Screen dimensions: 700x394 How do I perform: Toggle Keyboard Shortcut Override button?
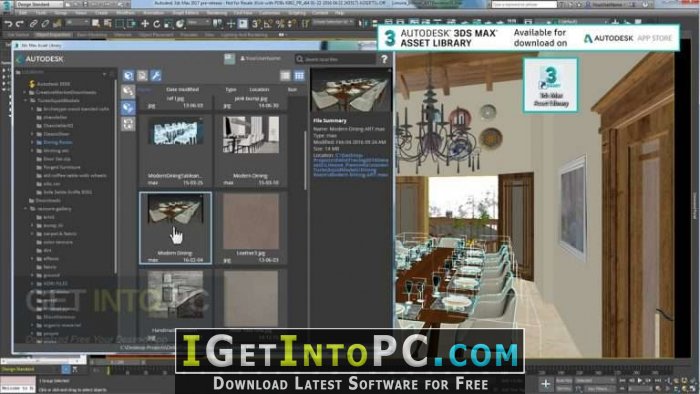pos(243,24)
